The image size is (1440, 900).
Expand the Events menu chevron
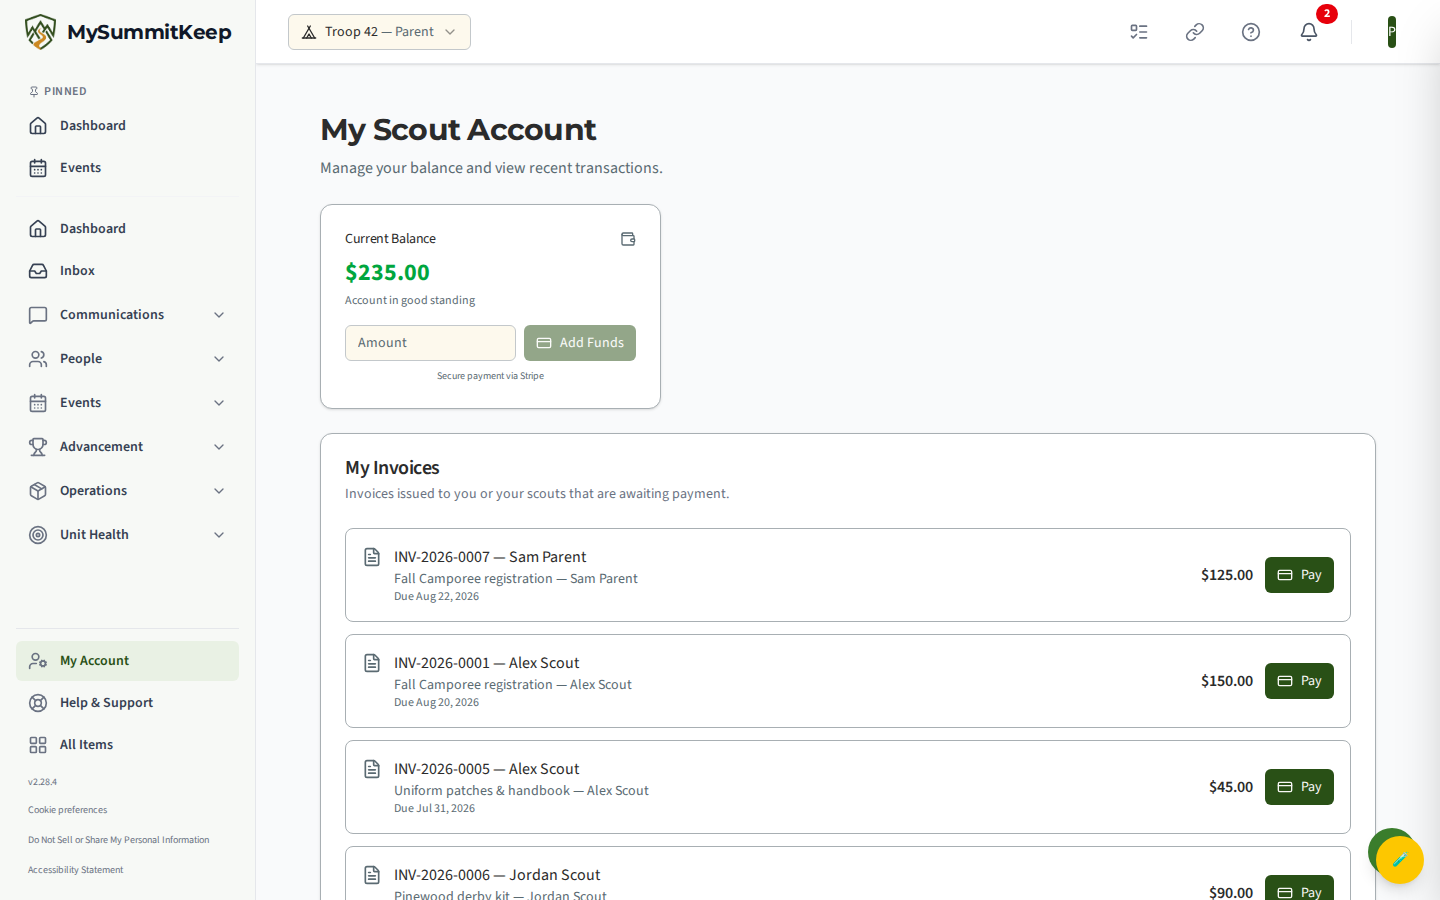[x=219, y=403]
